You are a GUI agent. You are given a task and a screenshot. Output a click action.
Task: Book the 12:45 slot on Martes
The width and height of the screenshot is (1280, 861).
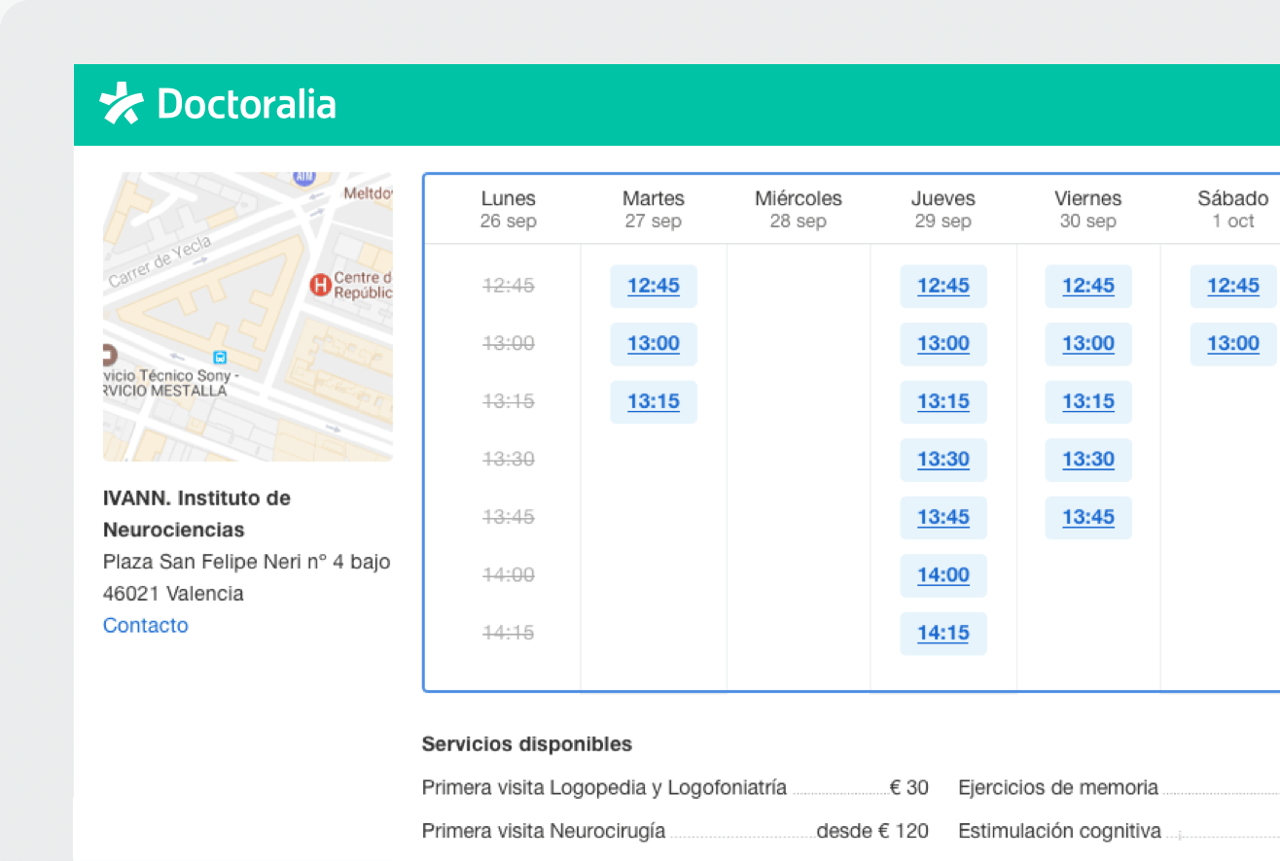(653, 286)
